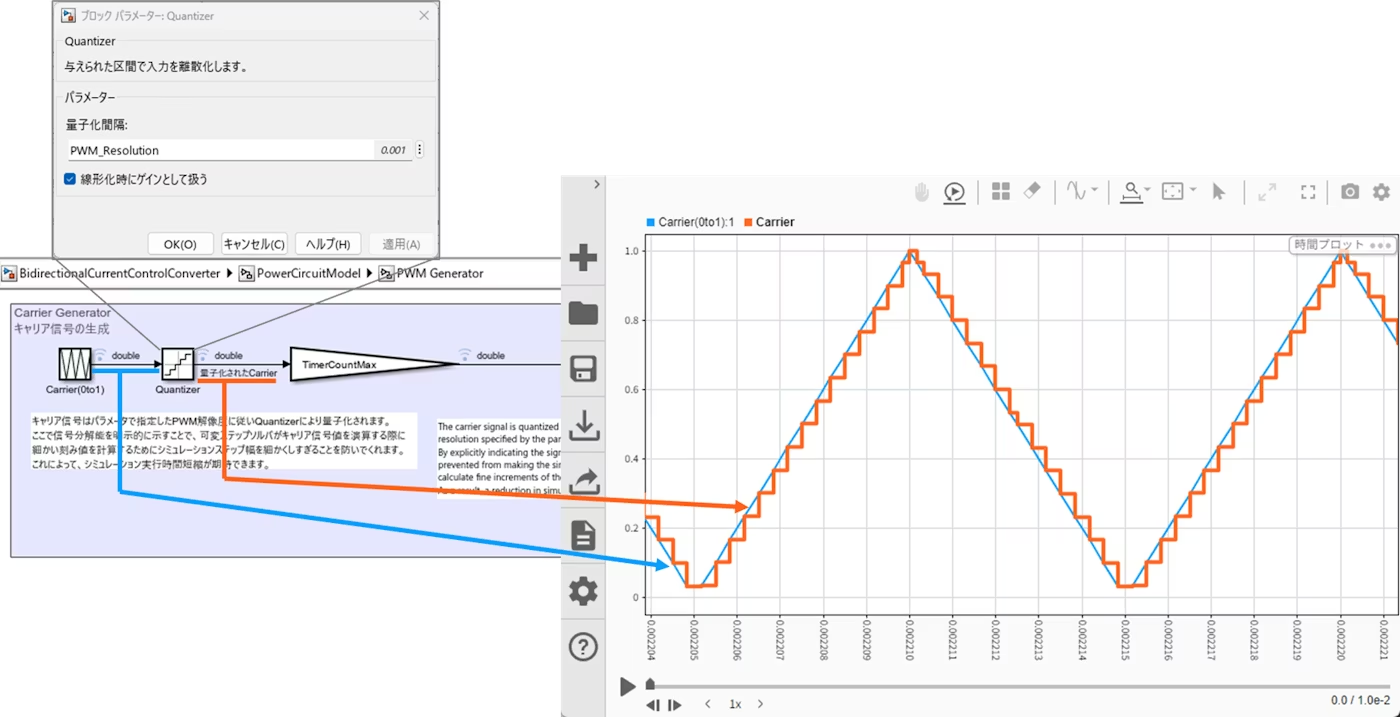Click the plus add icon in sidebar
The height and width of the screenshot is (717, 1400).
click(x=583, y=258)
